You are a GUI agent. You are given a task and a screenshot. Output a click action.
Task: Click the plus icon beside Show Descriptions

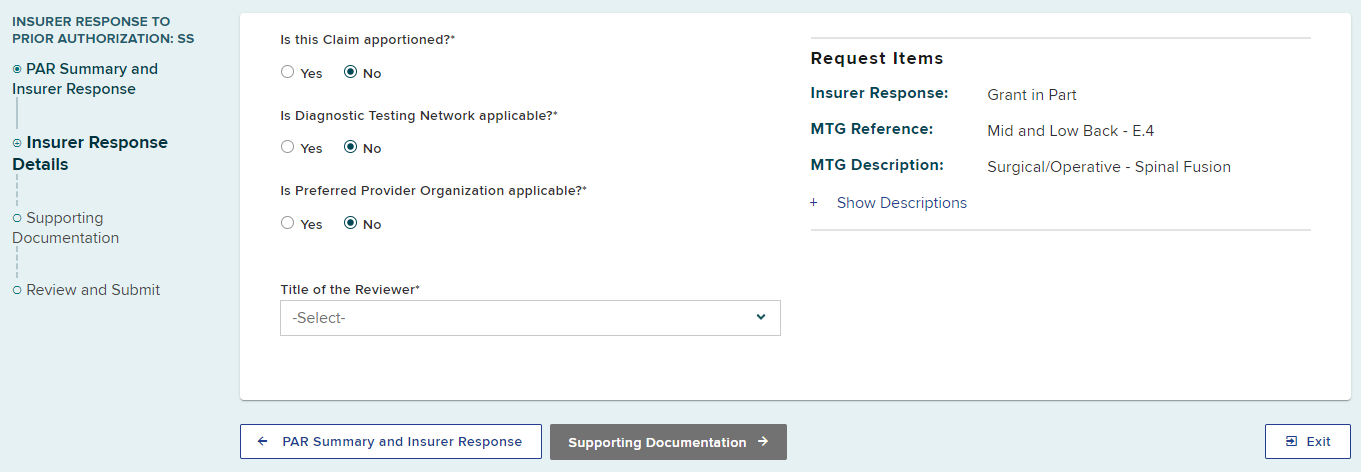click(814, 203)
